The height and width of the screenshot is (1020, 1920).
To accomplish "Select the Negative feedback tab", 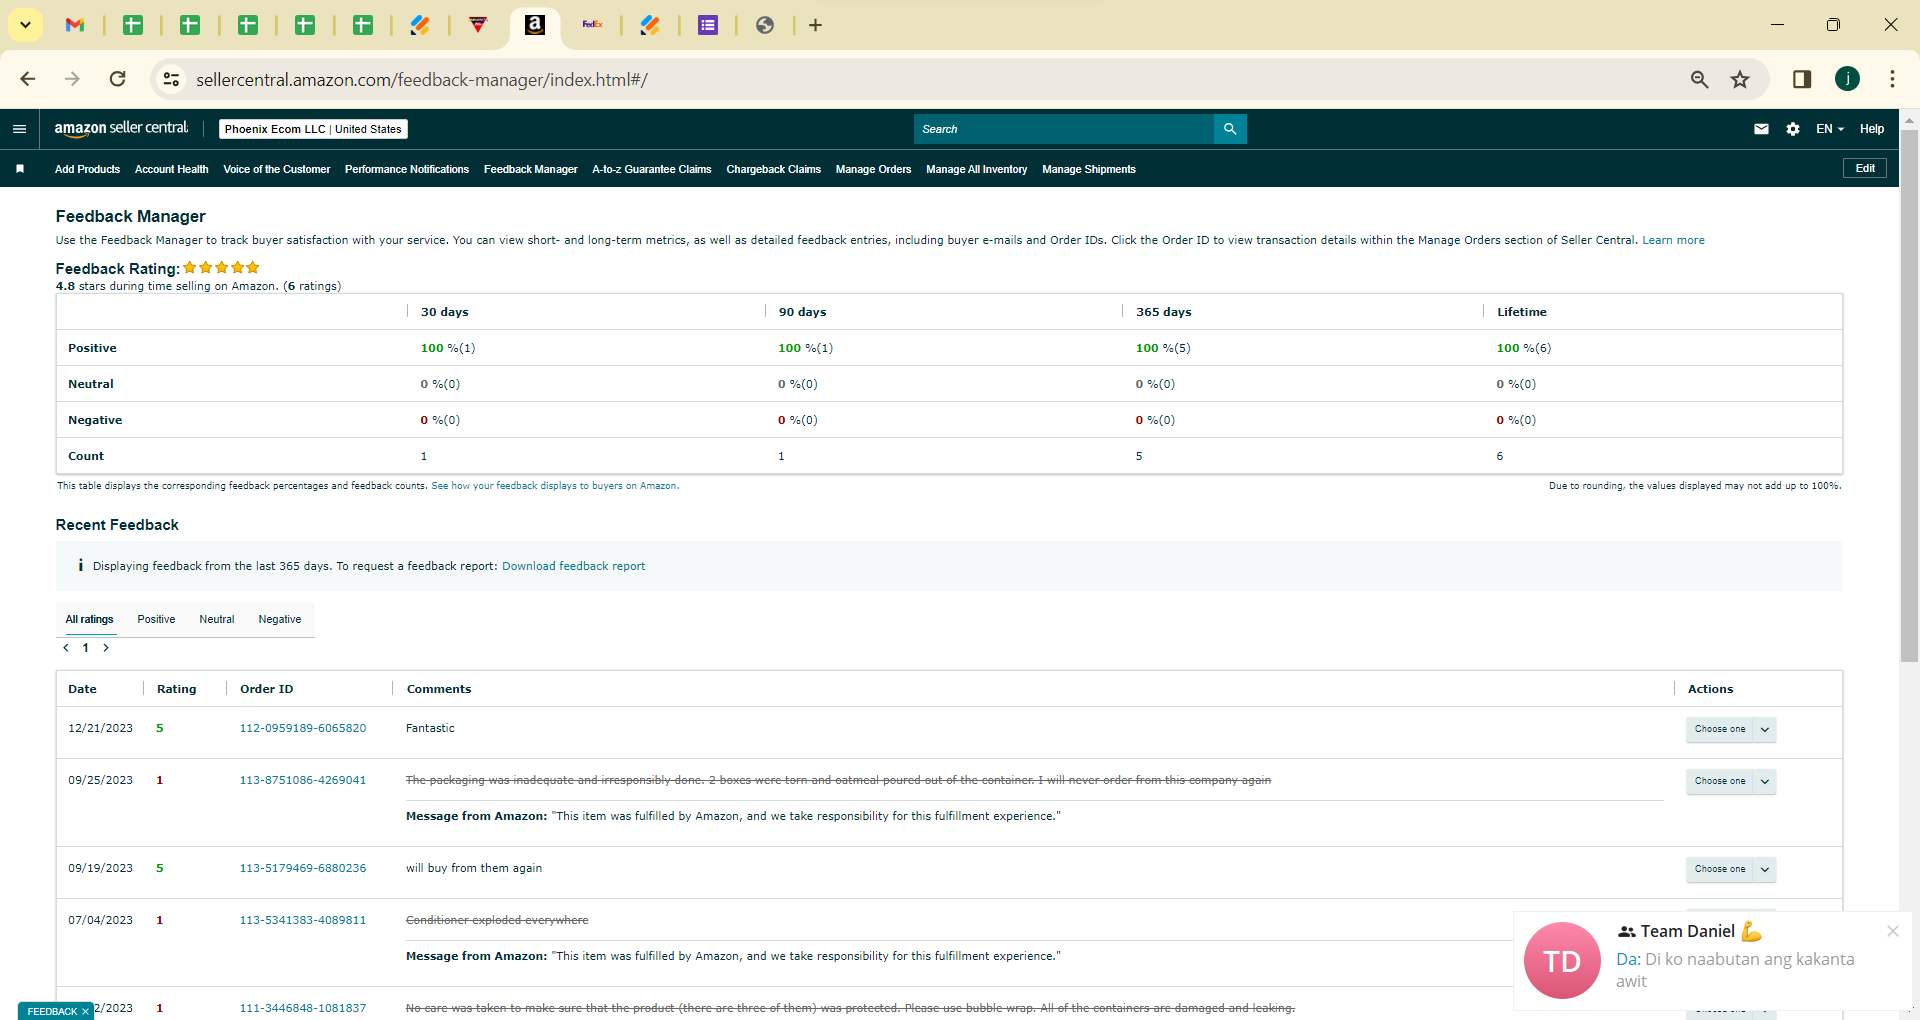I will click(280, 620).
